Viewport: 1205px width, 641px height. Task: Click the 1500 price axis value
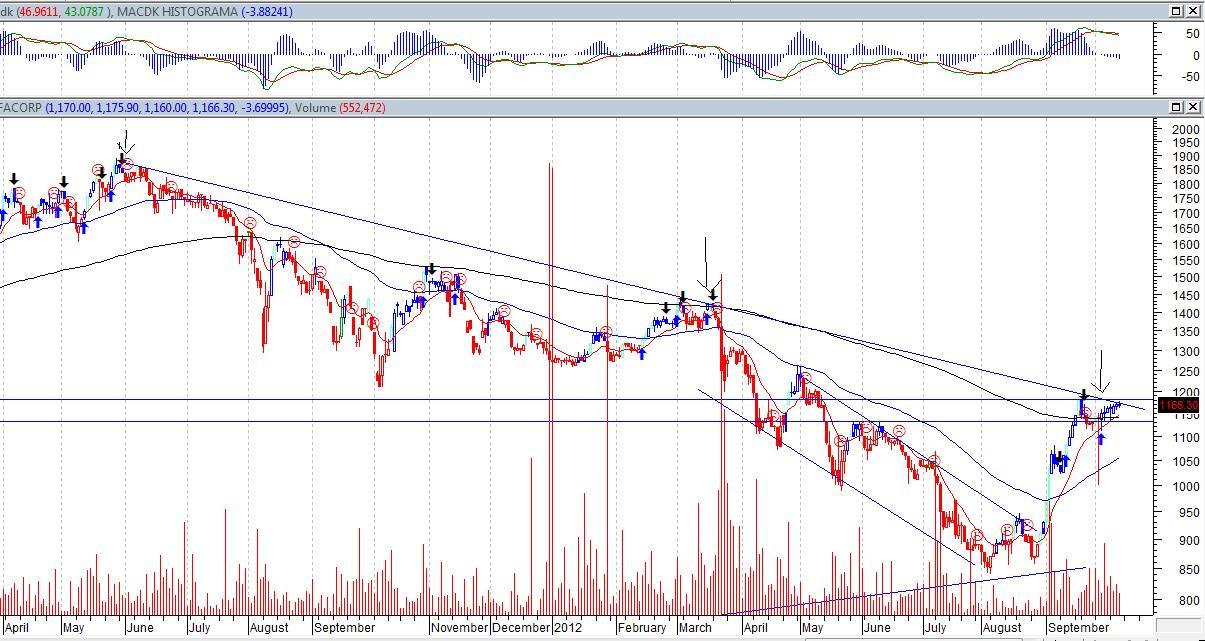coord(1185,278)
